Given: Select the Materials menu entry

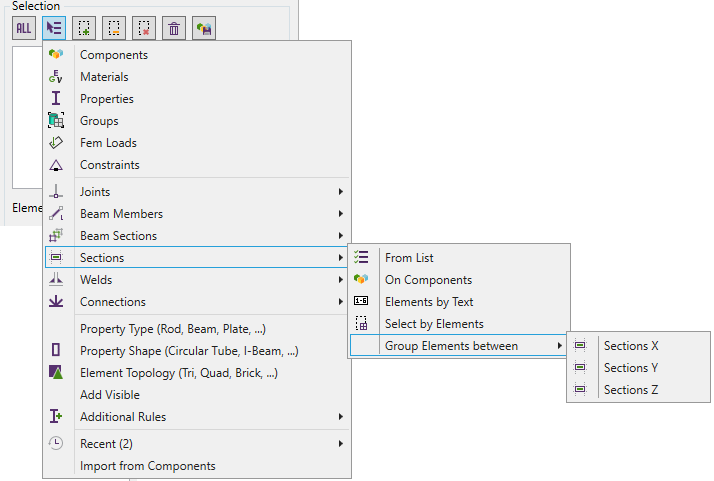Looking at the screenshot, I should (x=104, y=77).
